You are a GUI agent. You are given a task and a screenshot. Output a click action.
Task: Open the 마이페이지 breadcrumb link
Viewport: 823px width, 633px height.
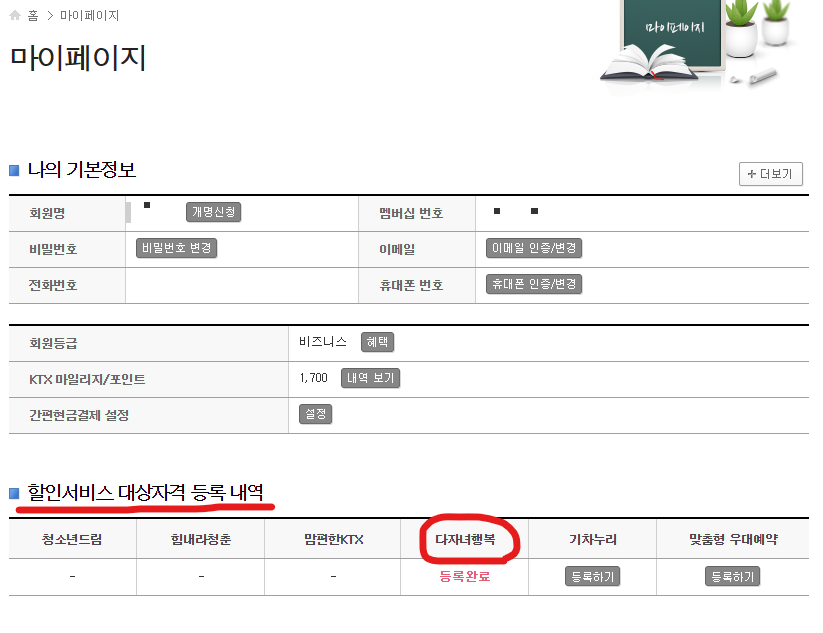click(89, 16)
